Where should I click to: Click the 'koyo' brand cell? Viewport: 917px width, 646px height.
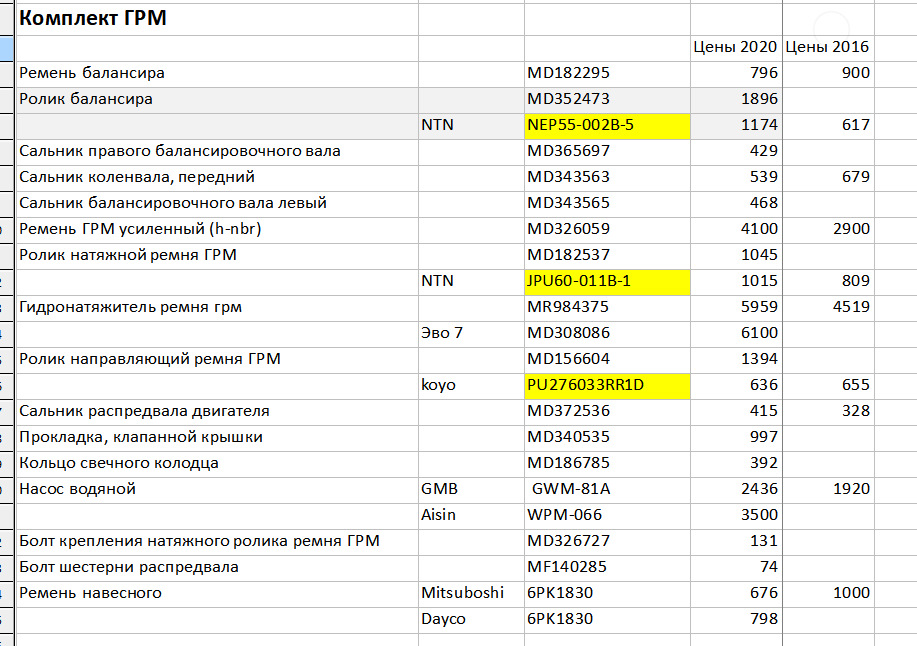coord(471,386)
